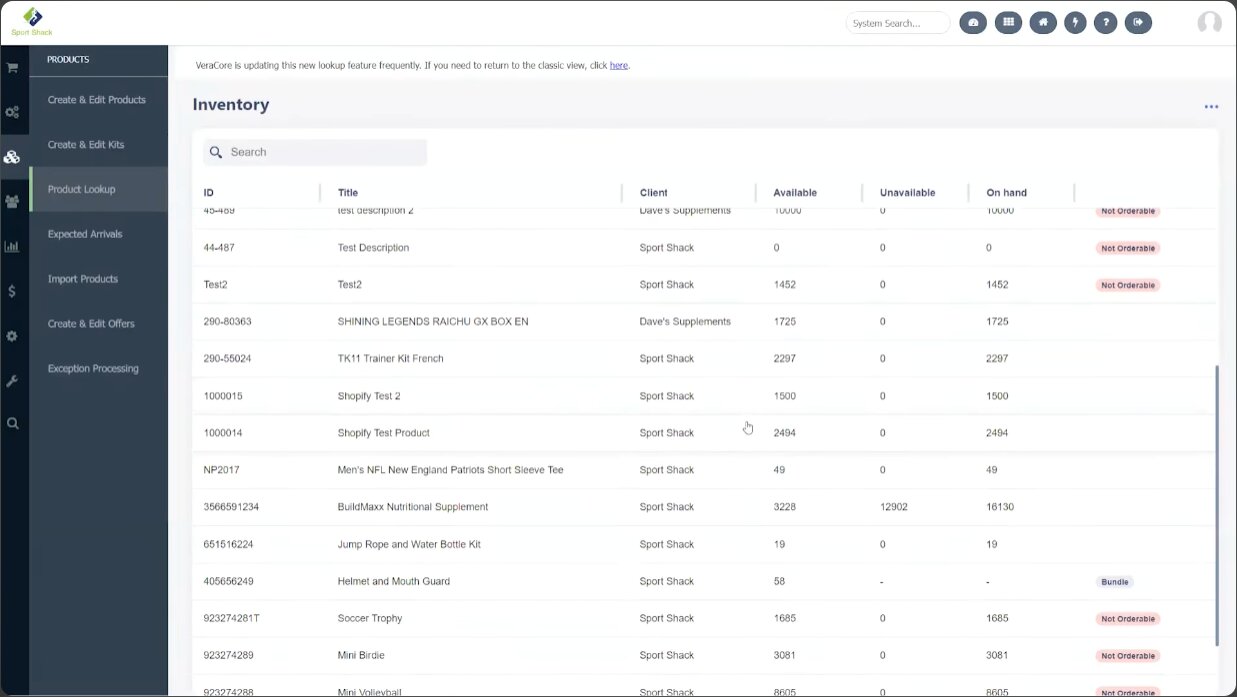Open Expected Arrivals in Products menu

pyautogui.click(x=85, y=234)
